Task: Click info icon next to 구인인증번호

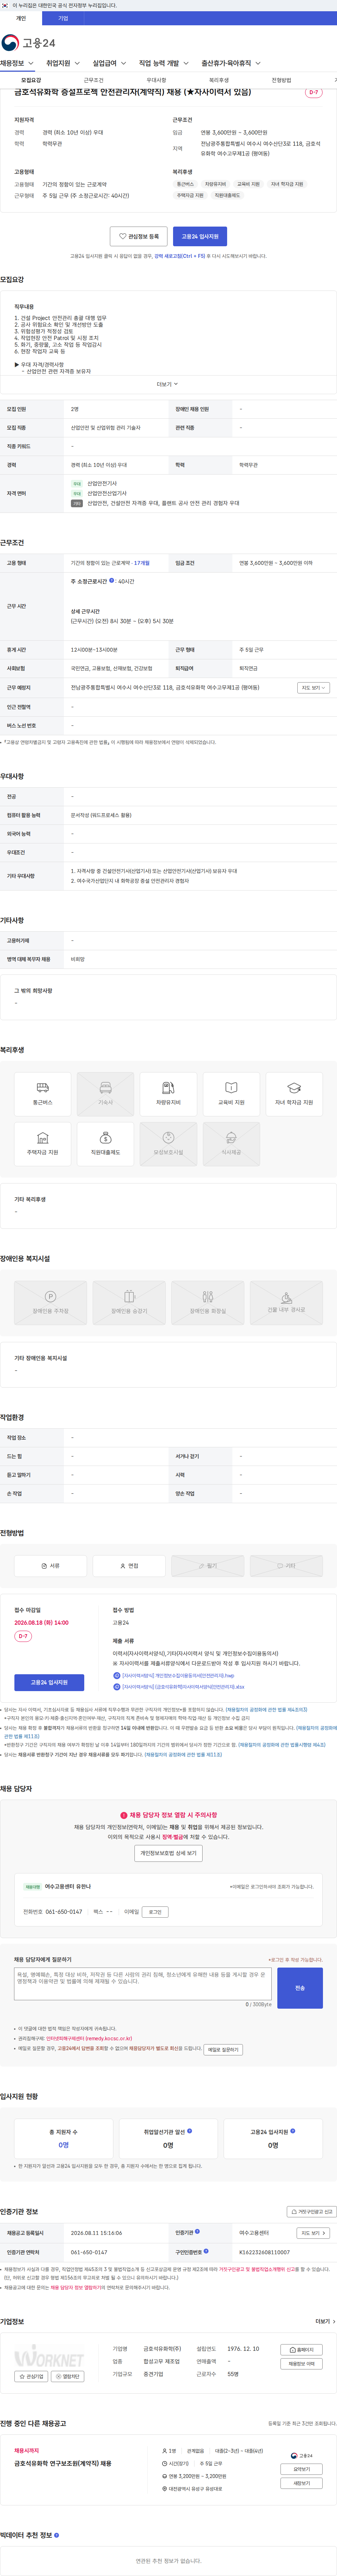Action: [206, 2251]
